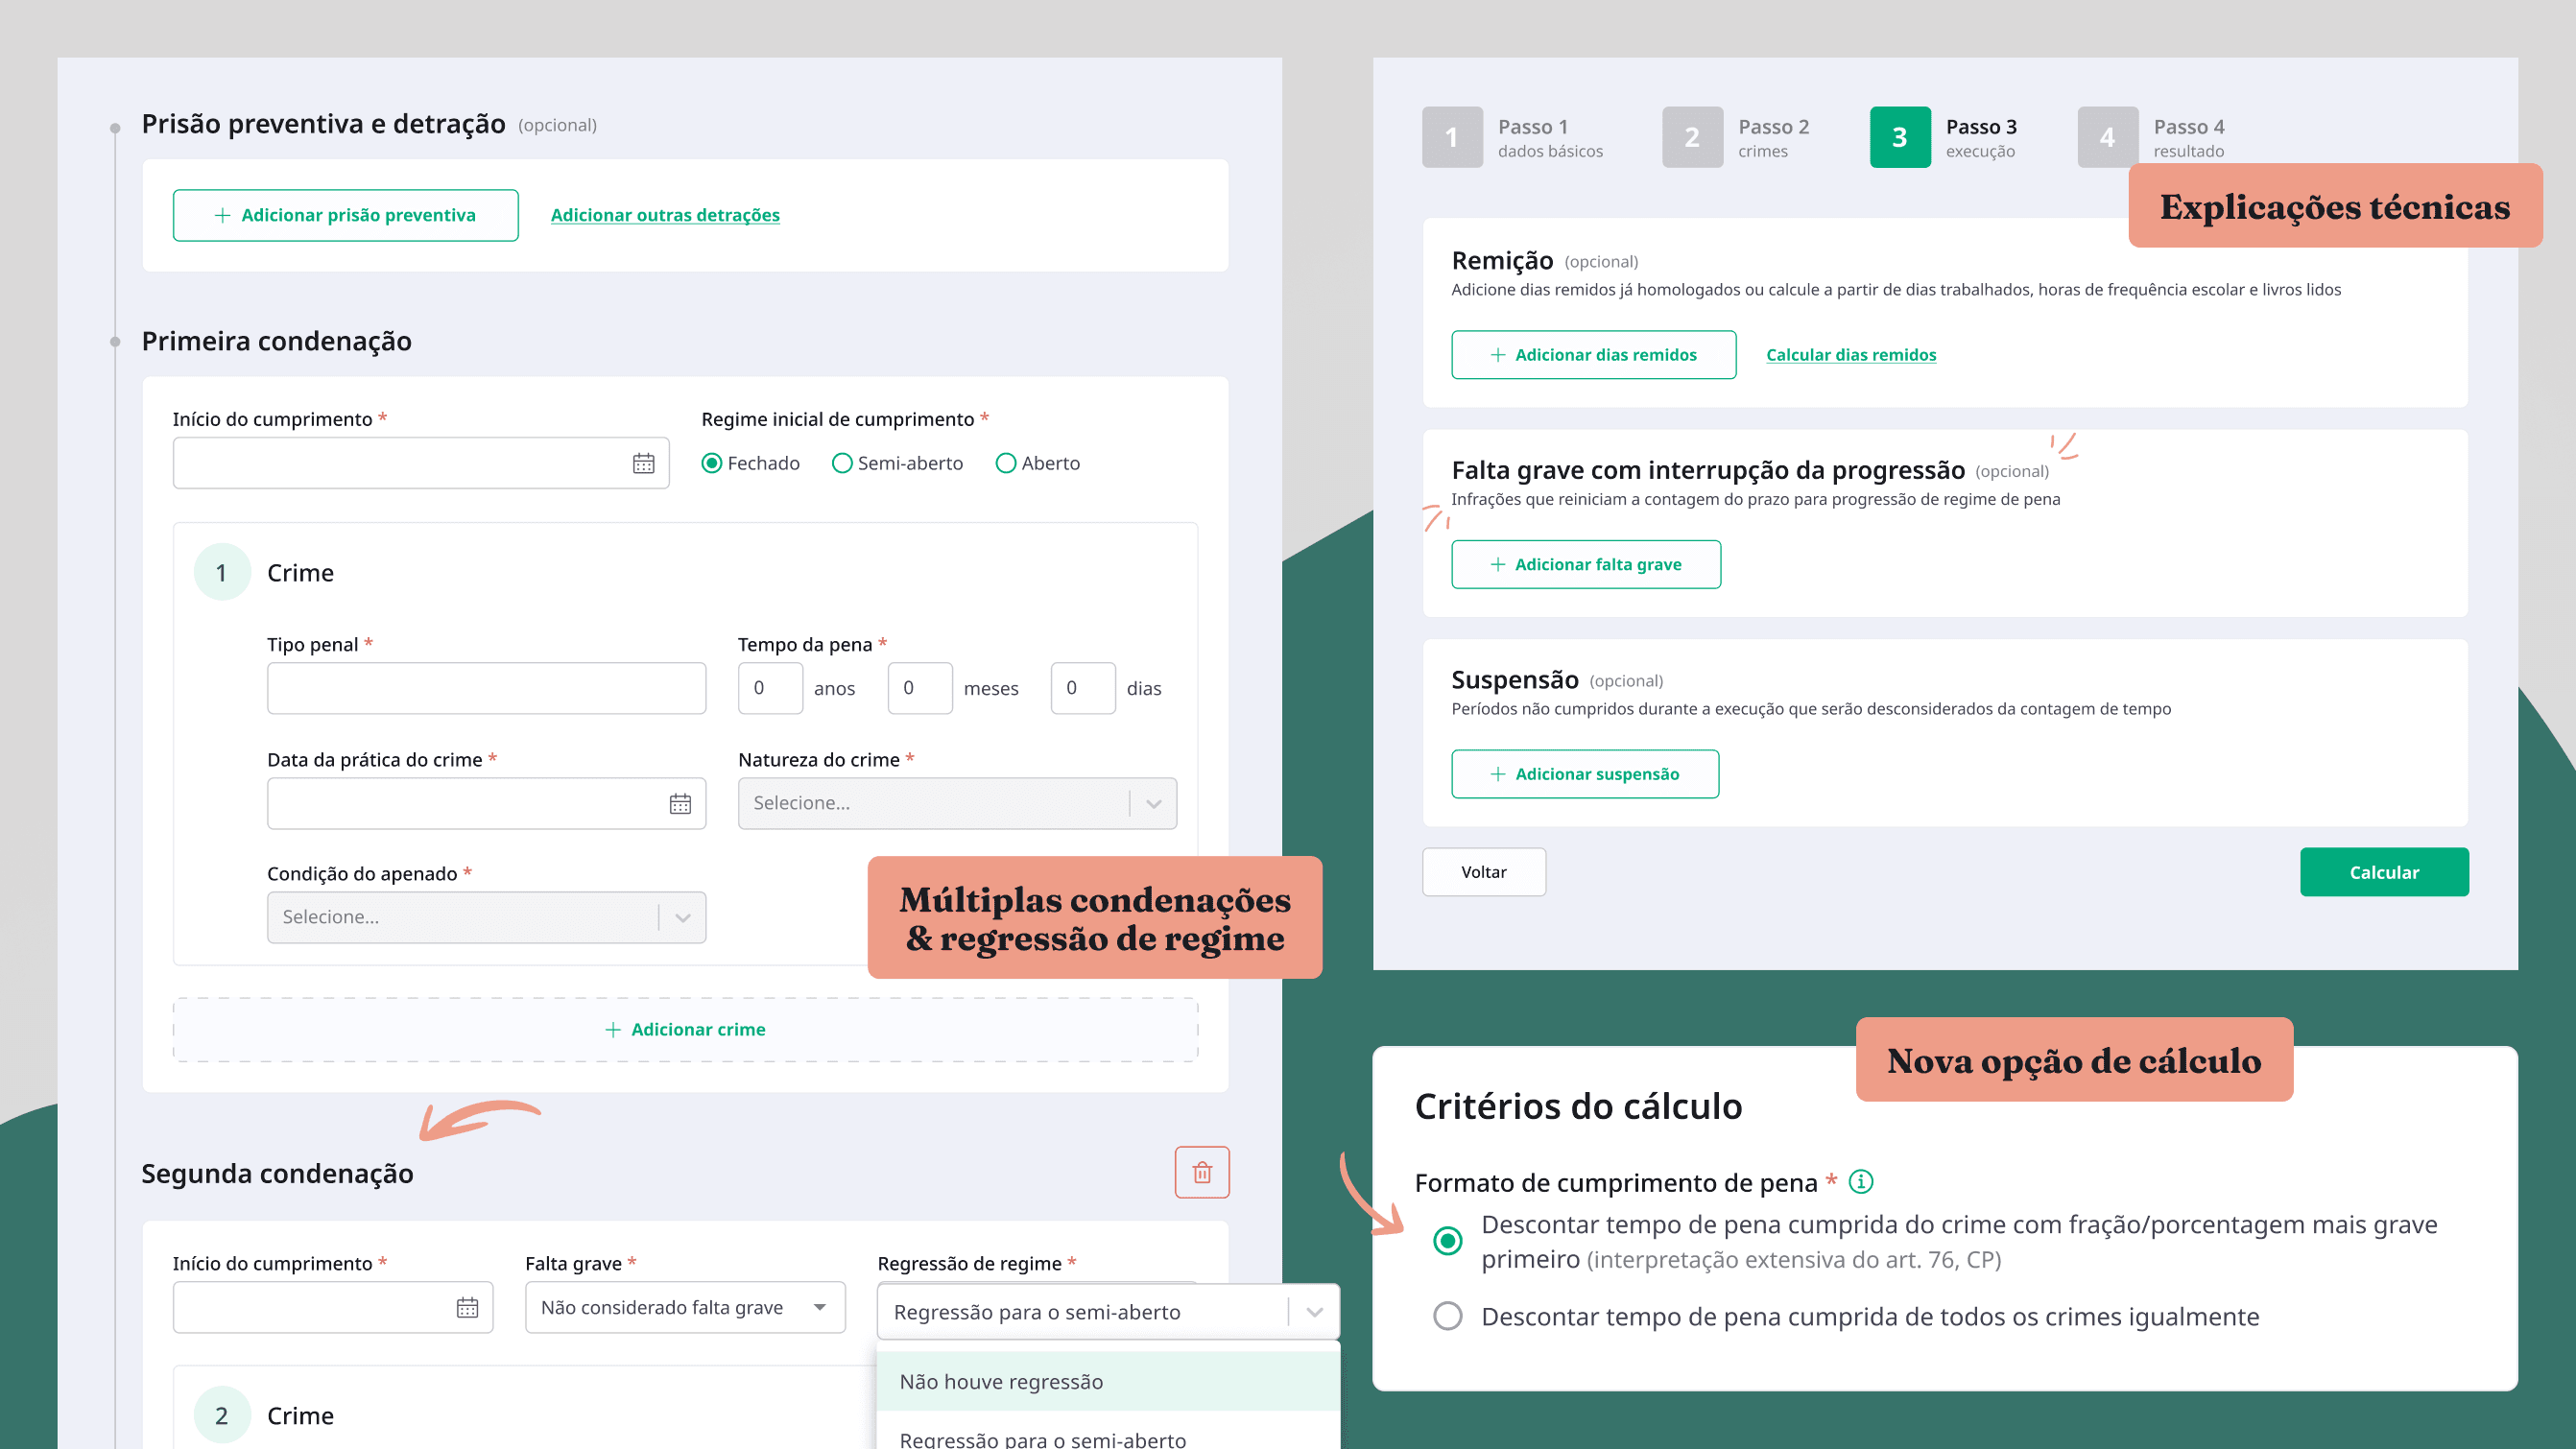The width and height of the screenshot is (2576, 1449).
Task: Open Adicionar outras detrações link
Action: coord(665,215)
